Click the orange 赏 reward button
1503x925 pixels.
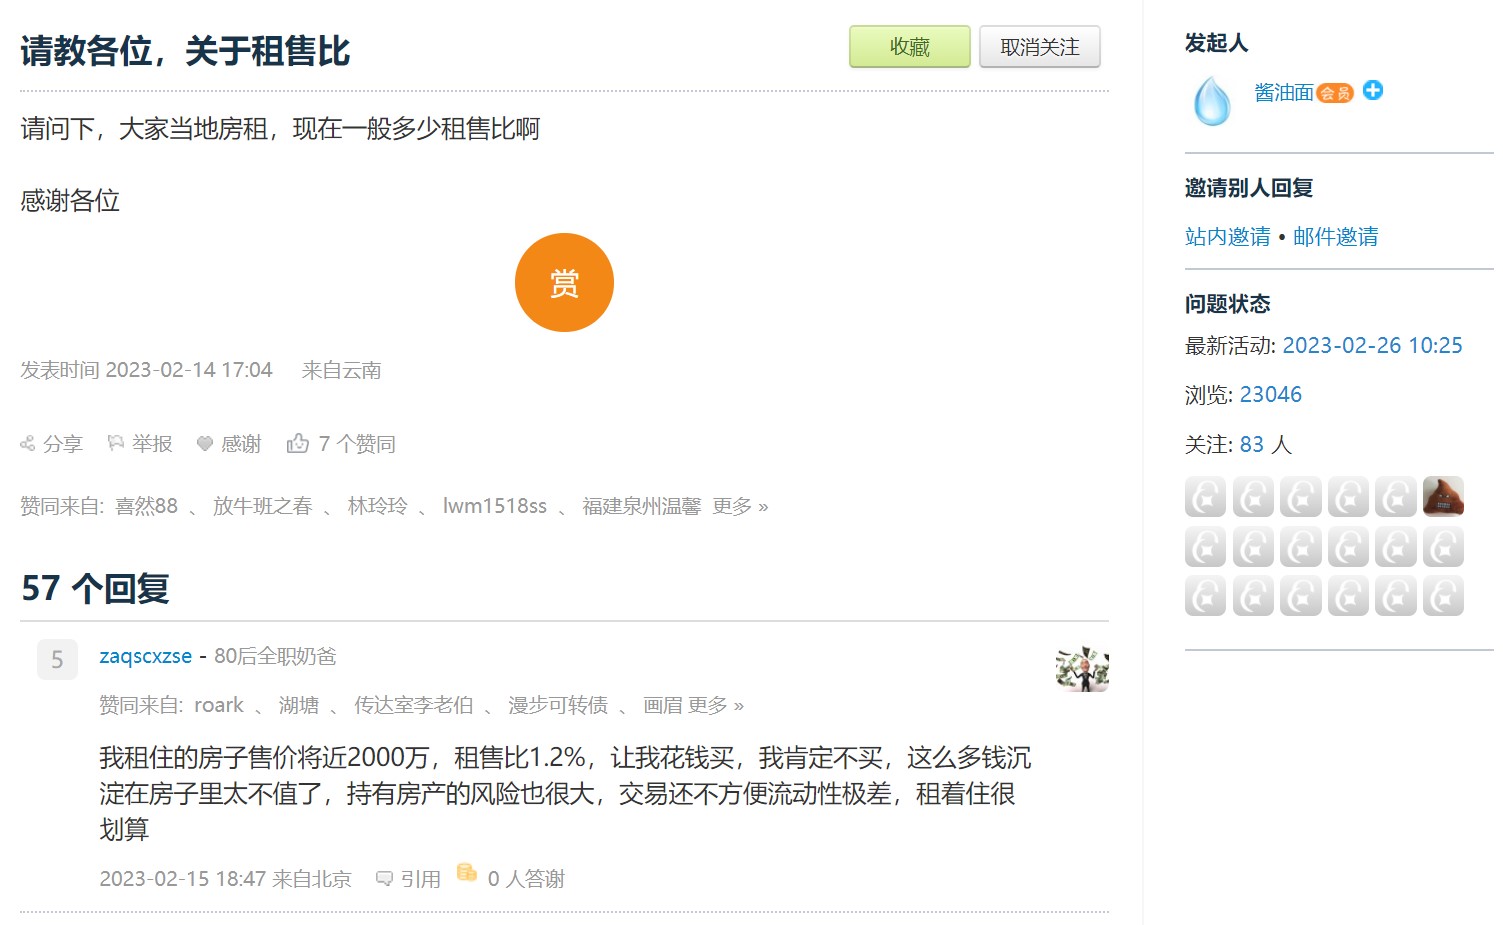(564, 283)
